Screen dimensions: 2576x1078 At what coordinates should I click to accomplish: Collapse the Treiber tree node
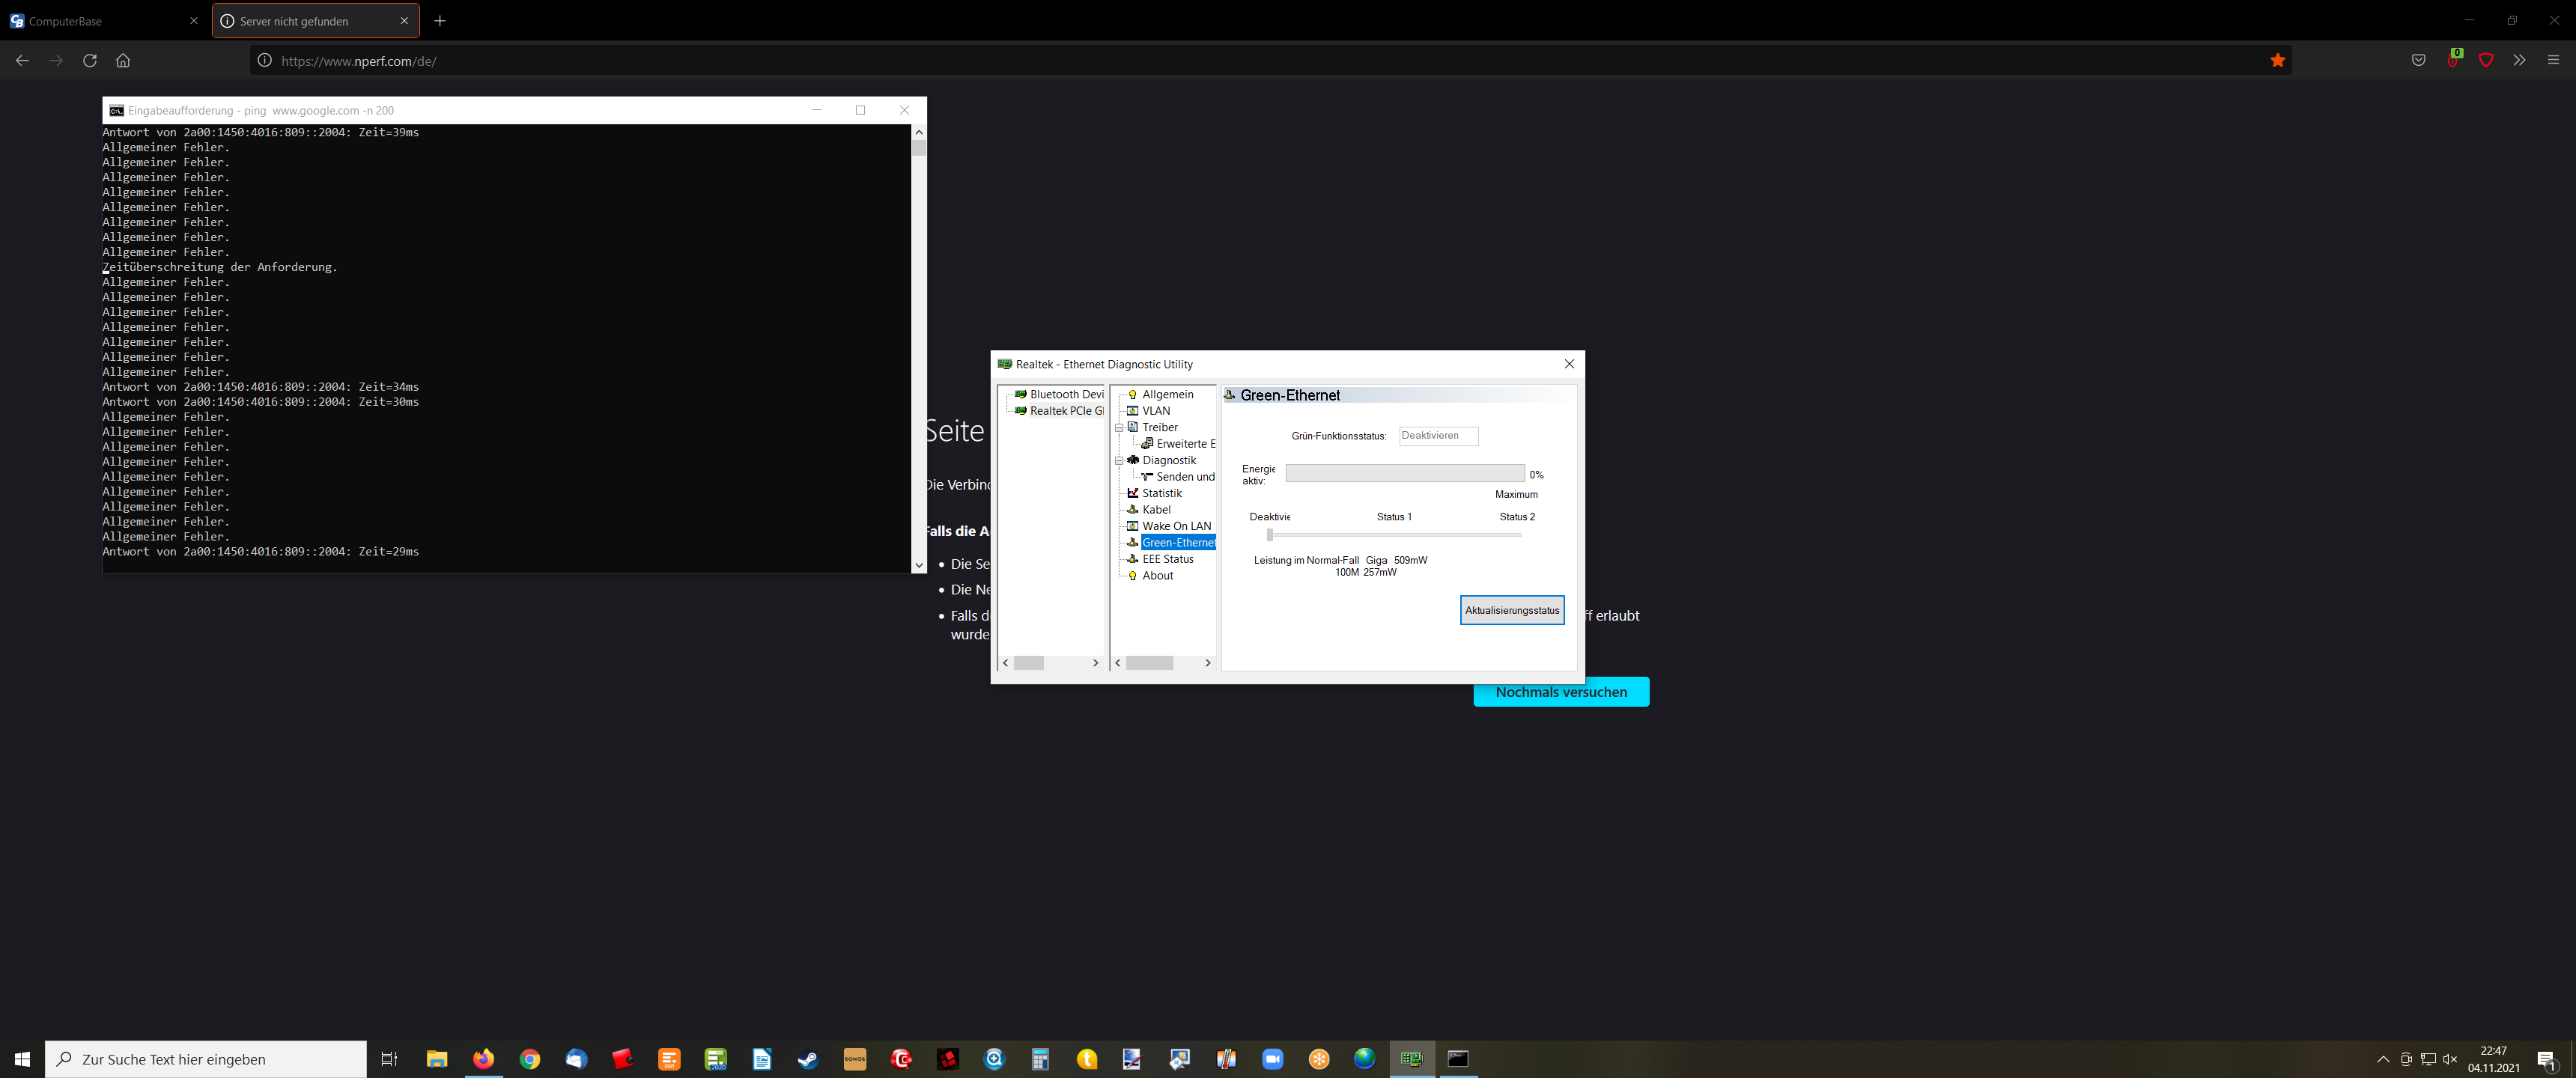(1119, 428)
